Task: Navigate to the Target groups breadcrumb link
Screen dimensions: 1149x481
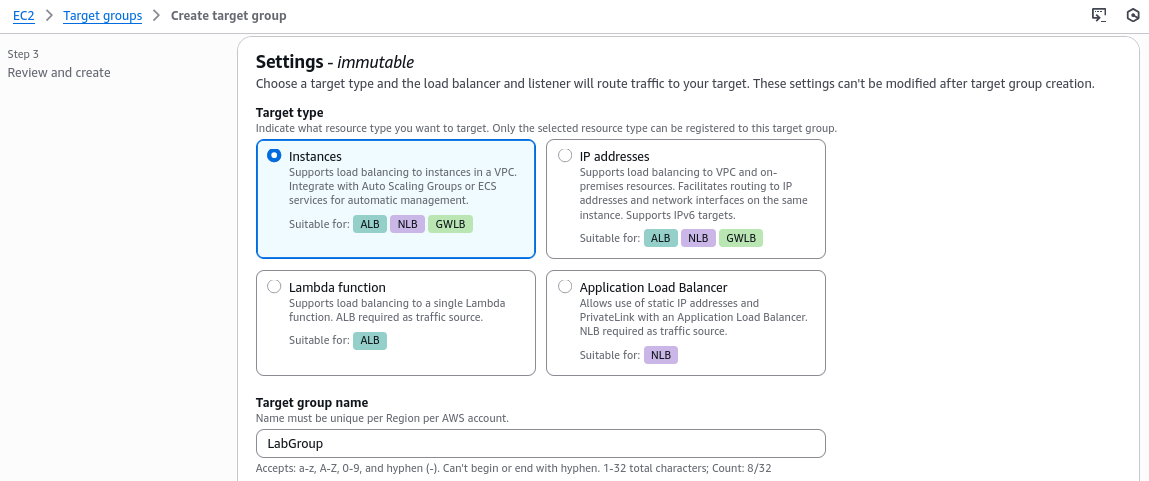Action: click(x=103, y=16)
